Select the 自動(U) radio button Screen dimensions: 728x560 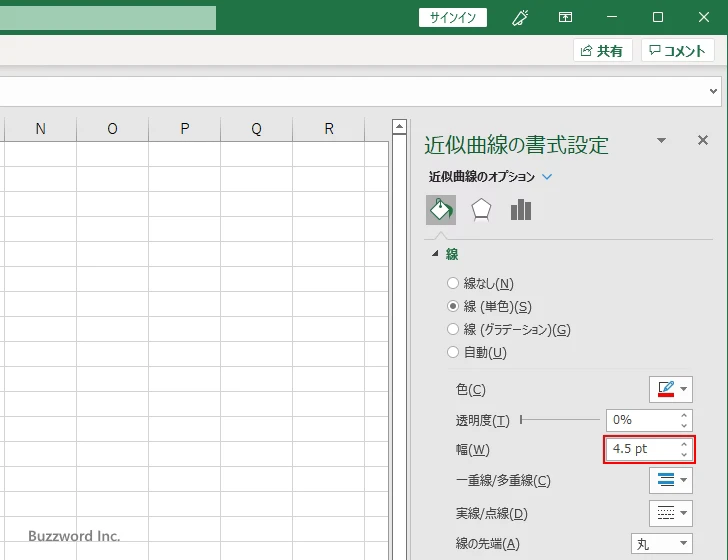(x=453, y=352)
